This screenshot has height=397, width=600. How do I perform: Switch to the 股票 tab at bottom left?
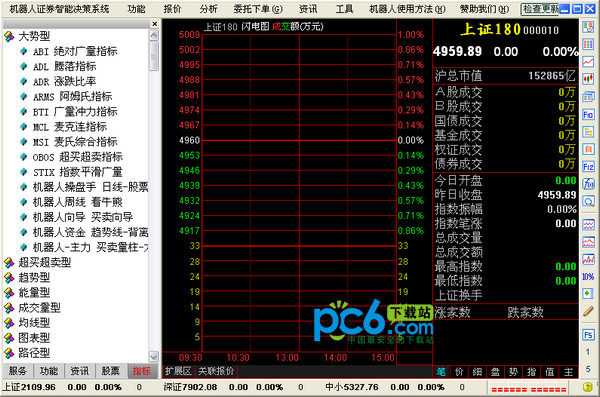pos(111,371)
